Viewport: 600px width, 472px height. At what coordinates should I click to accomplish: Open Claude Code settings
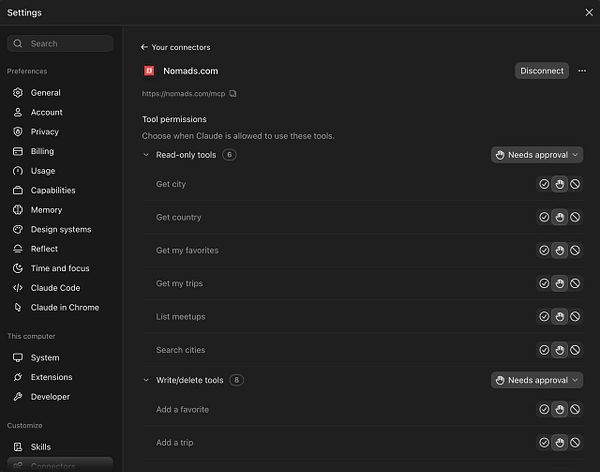click(60, 288)
